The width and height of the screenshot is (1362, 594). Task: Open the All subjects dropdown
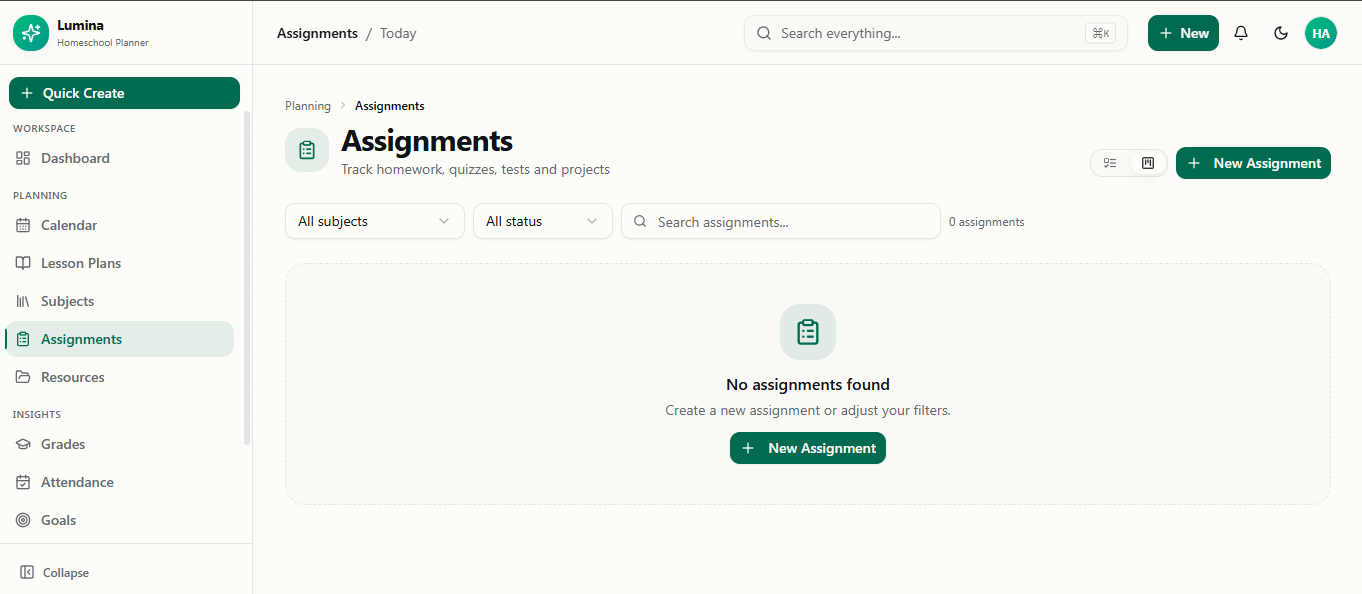coord(375,221)
